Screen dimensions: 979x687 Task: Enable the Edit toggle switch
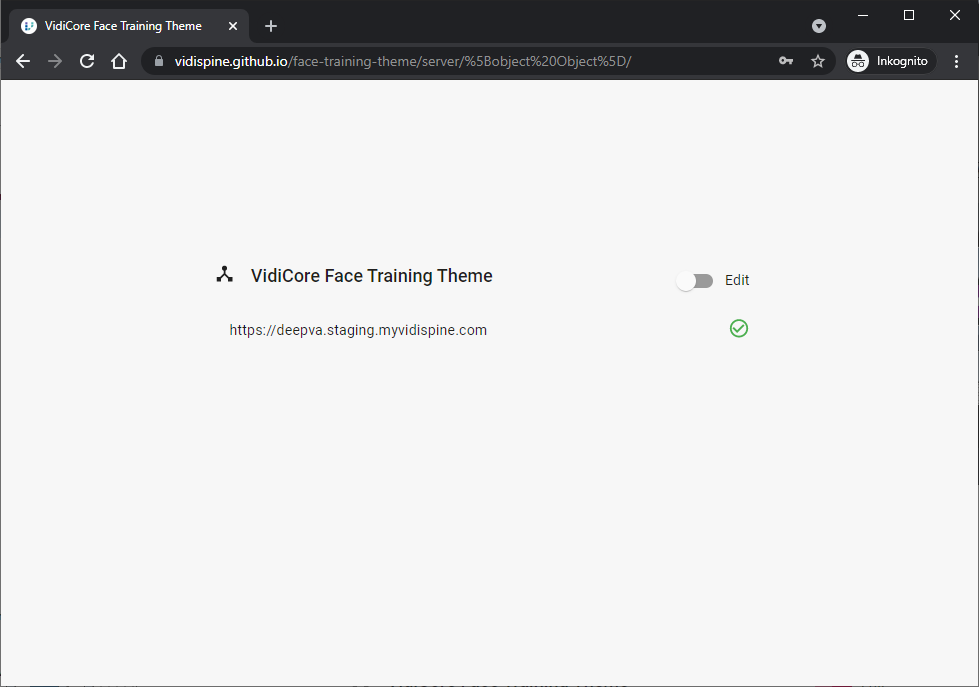point(694,281)
